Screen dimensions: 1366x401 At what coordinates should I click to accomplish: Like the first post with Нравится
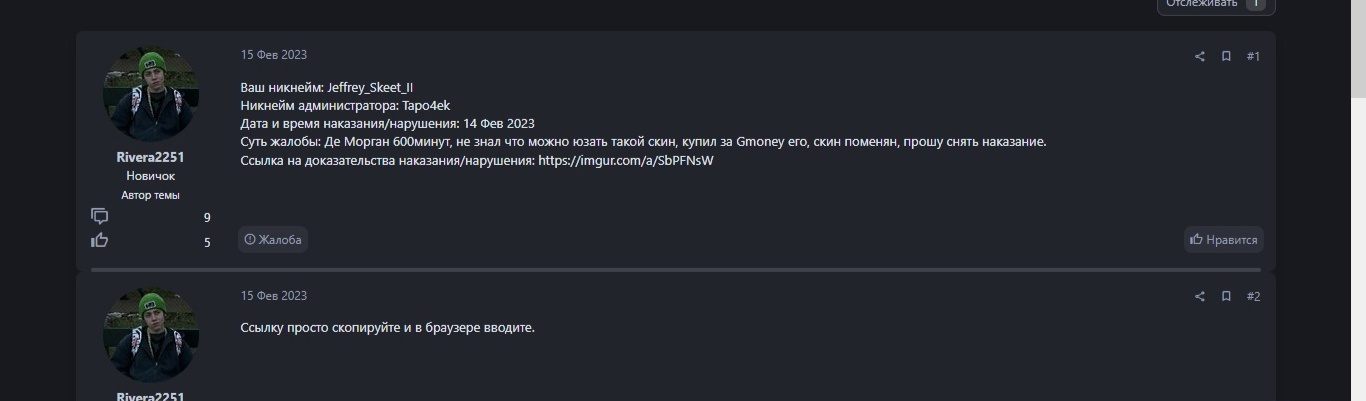1224,240
